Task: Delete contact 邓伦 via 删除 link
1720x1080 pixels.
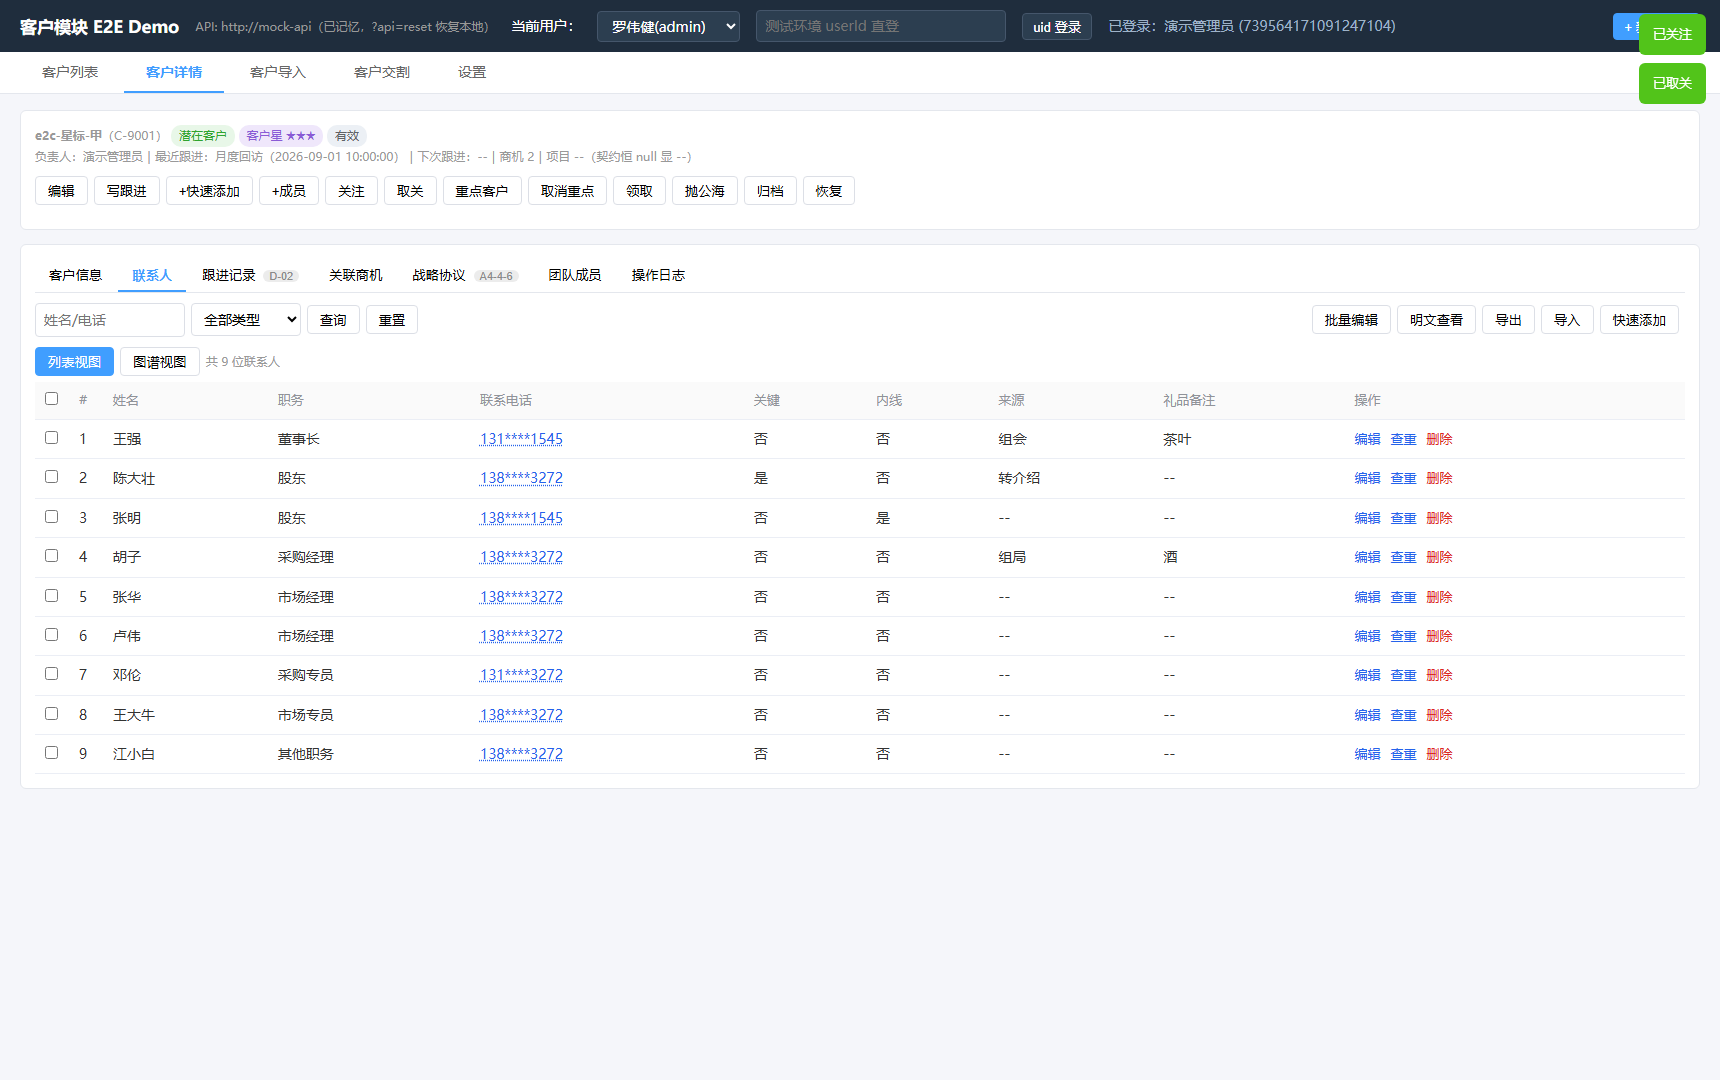Action: (x=1439, y=675)
